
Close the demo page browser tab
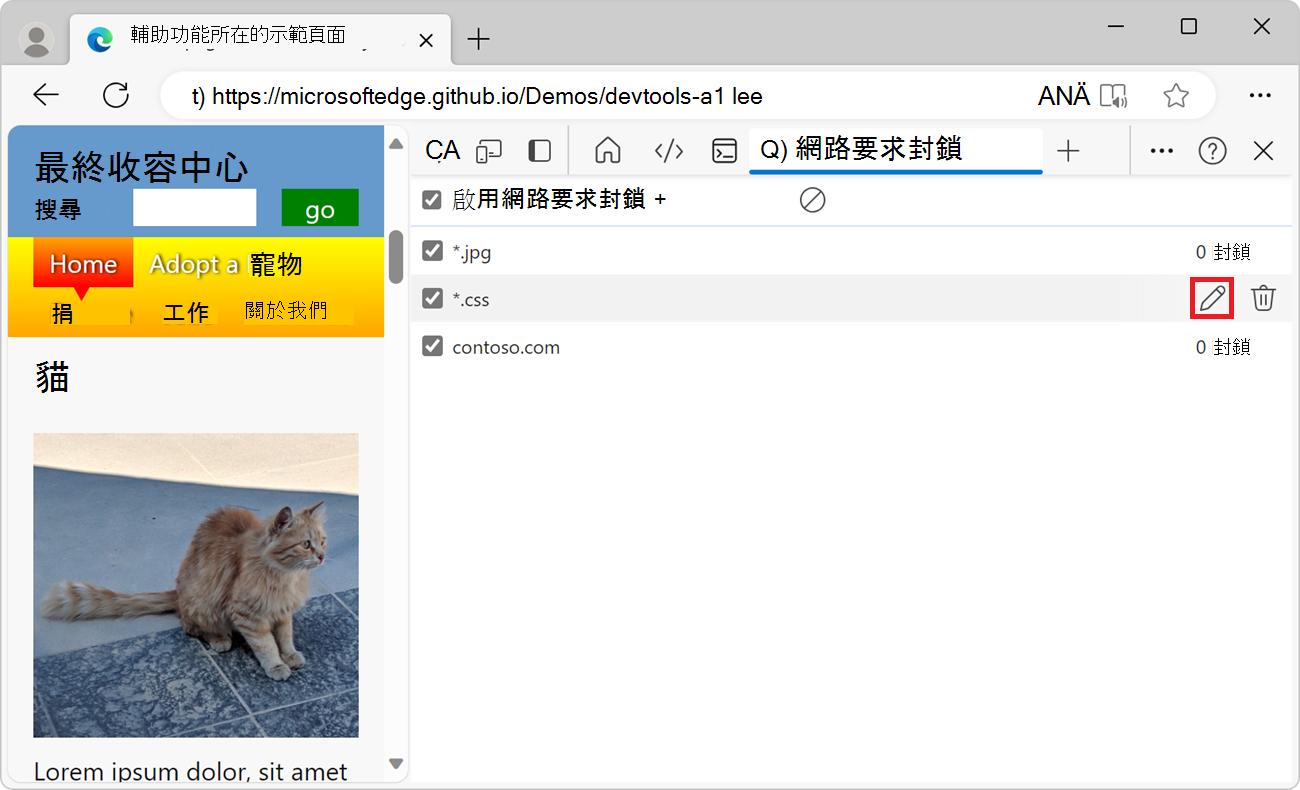426,40
